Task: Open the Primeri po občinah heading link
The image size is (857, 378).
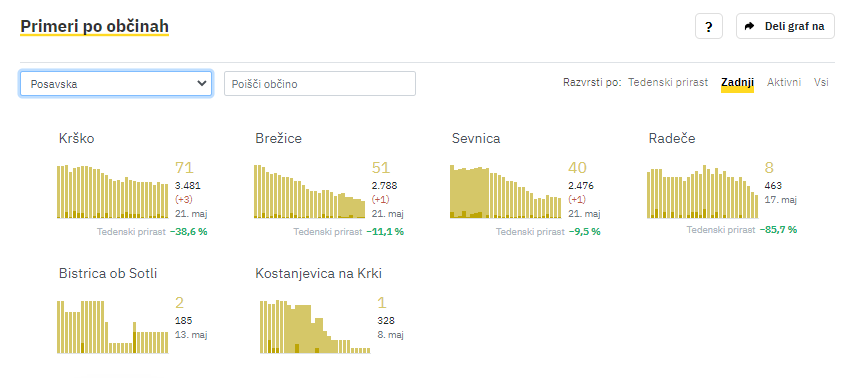Action: tap(95, 26)
